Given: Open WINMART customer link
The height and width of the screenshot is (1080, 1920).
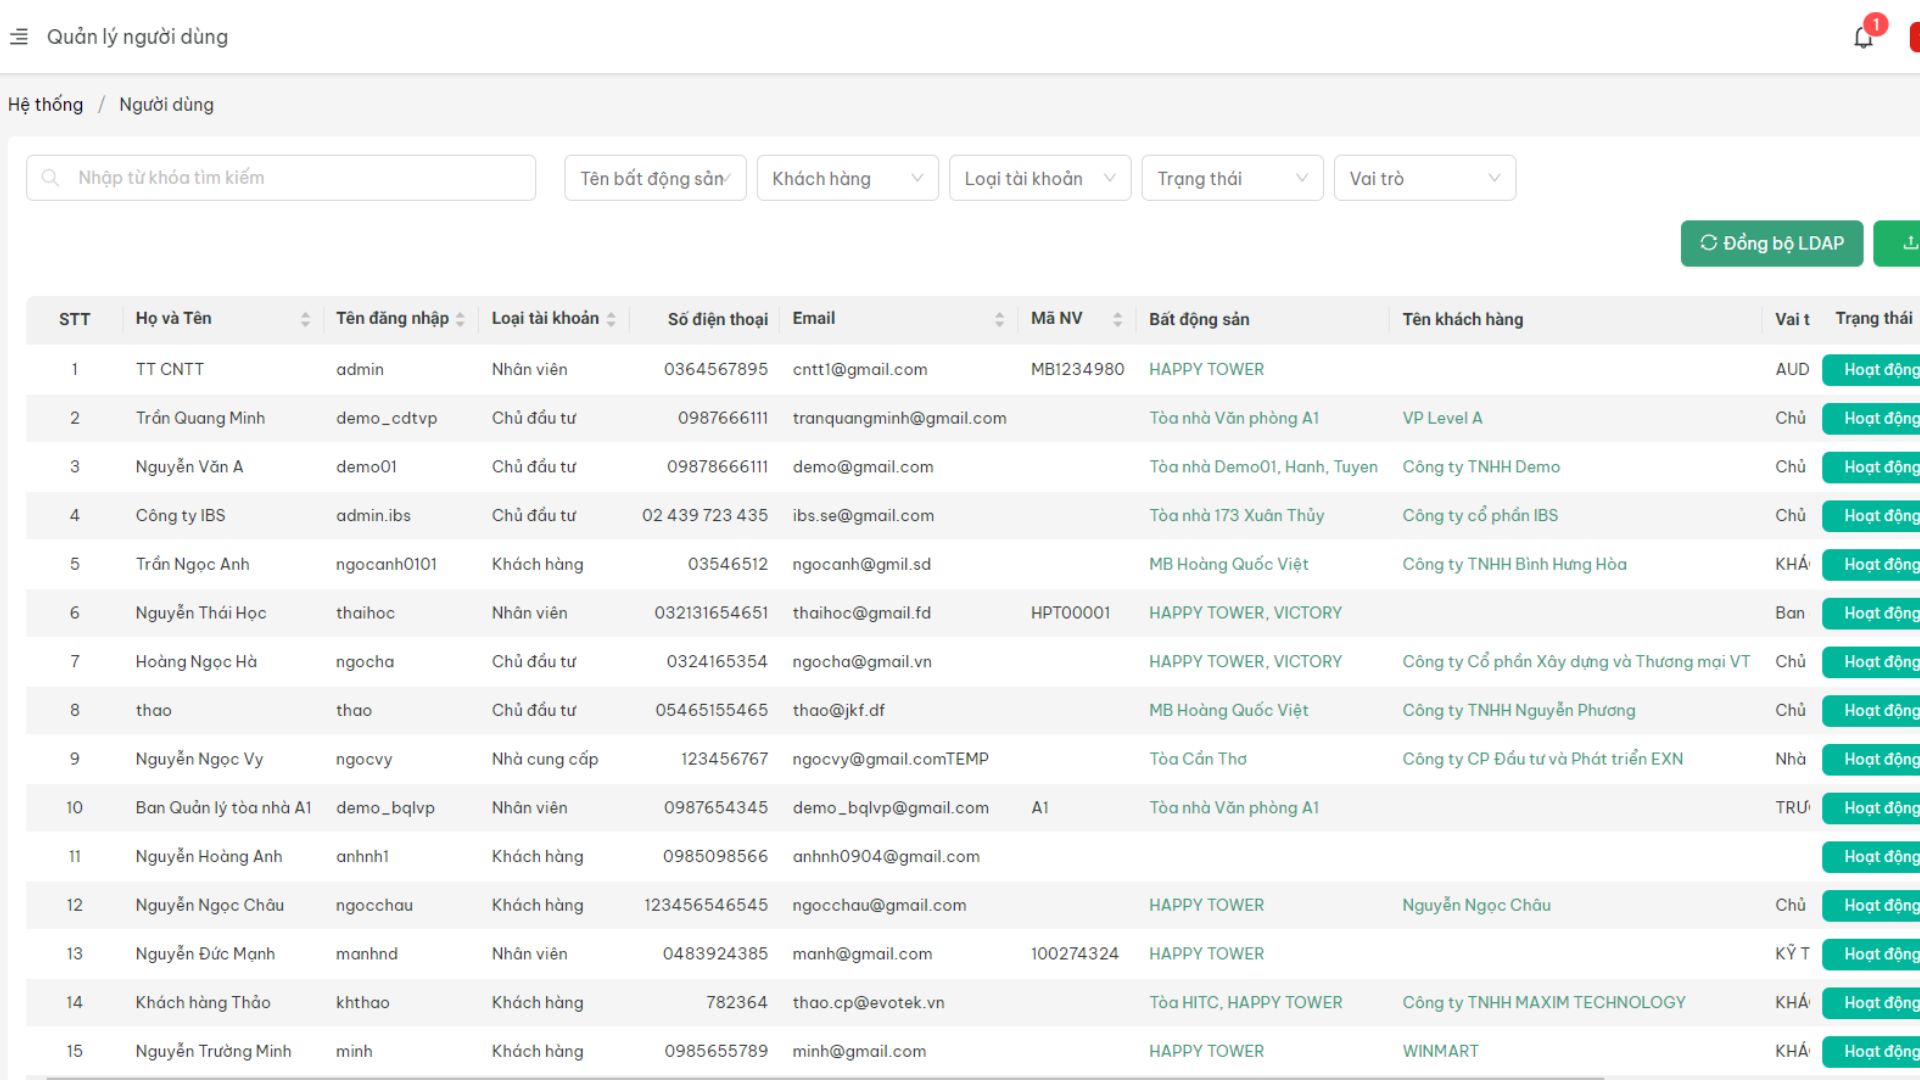Looking at the screenshot, I should click(1440, 1051).
